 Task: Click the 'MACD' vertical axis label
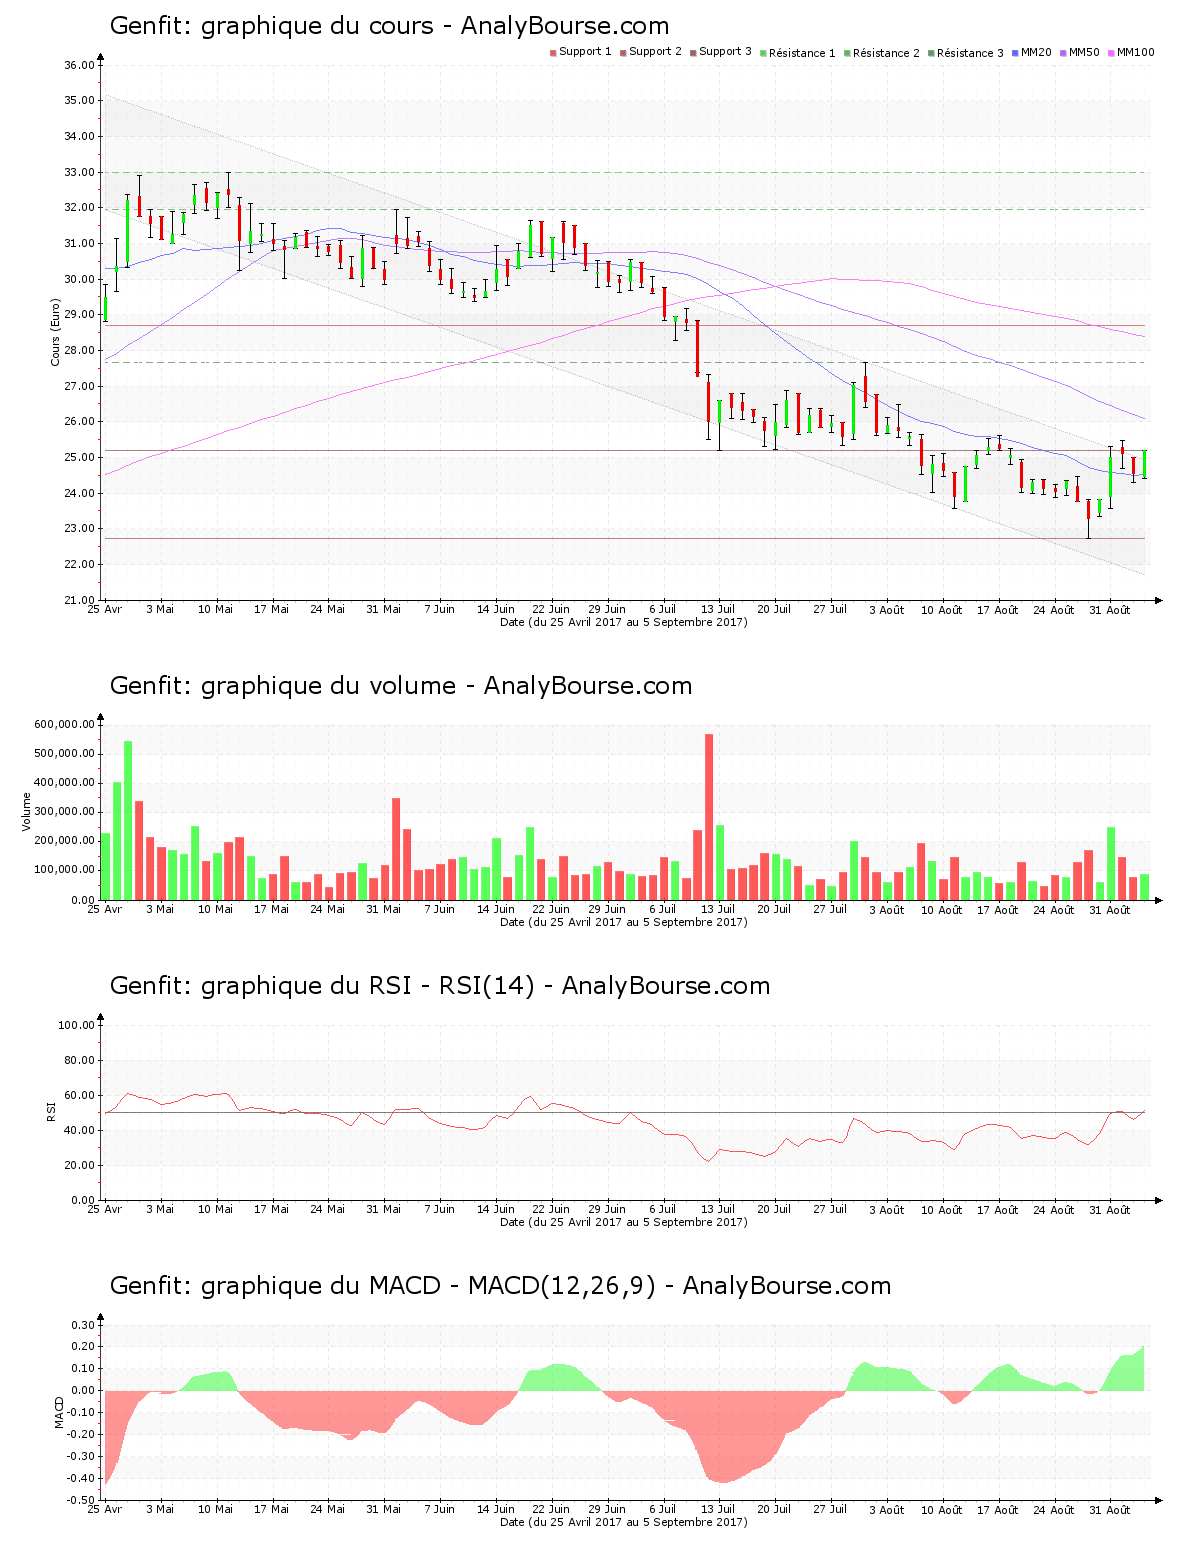coord(60,1412)
